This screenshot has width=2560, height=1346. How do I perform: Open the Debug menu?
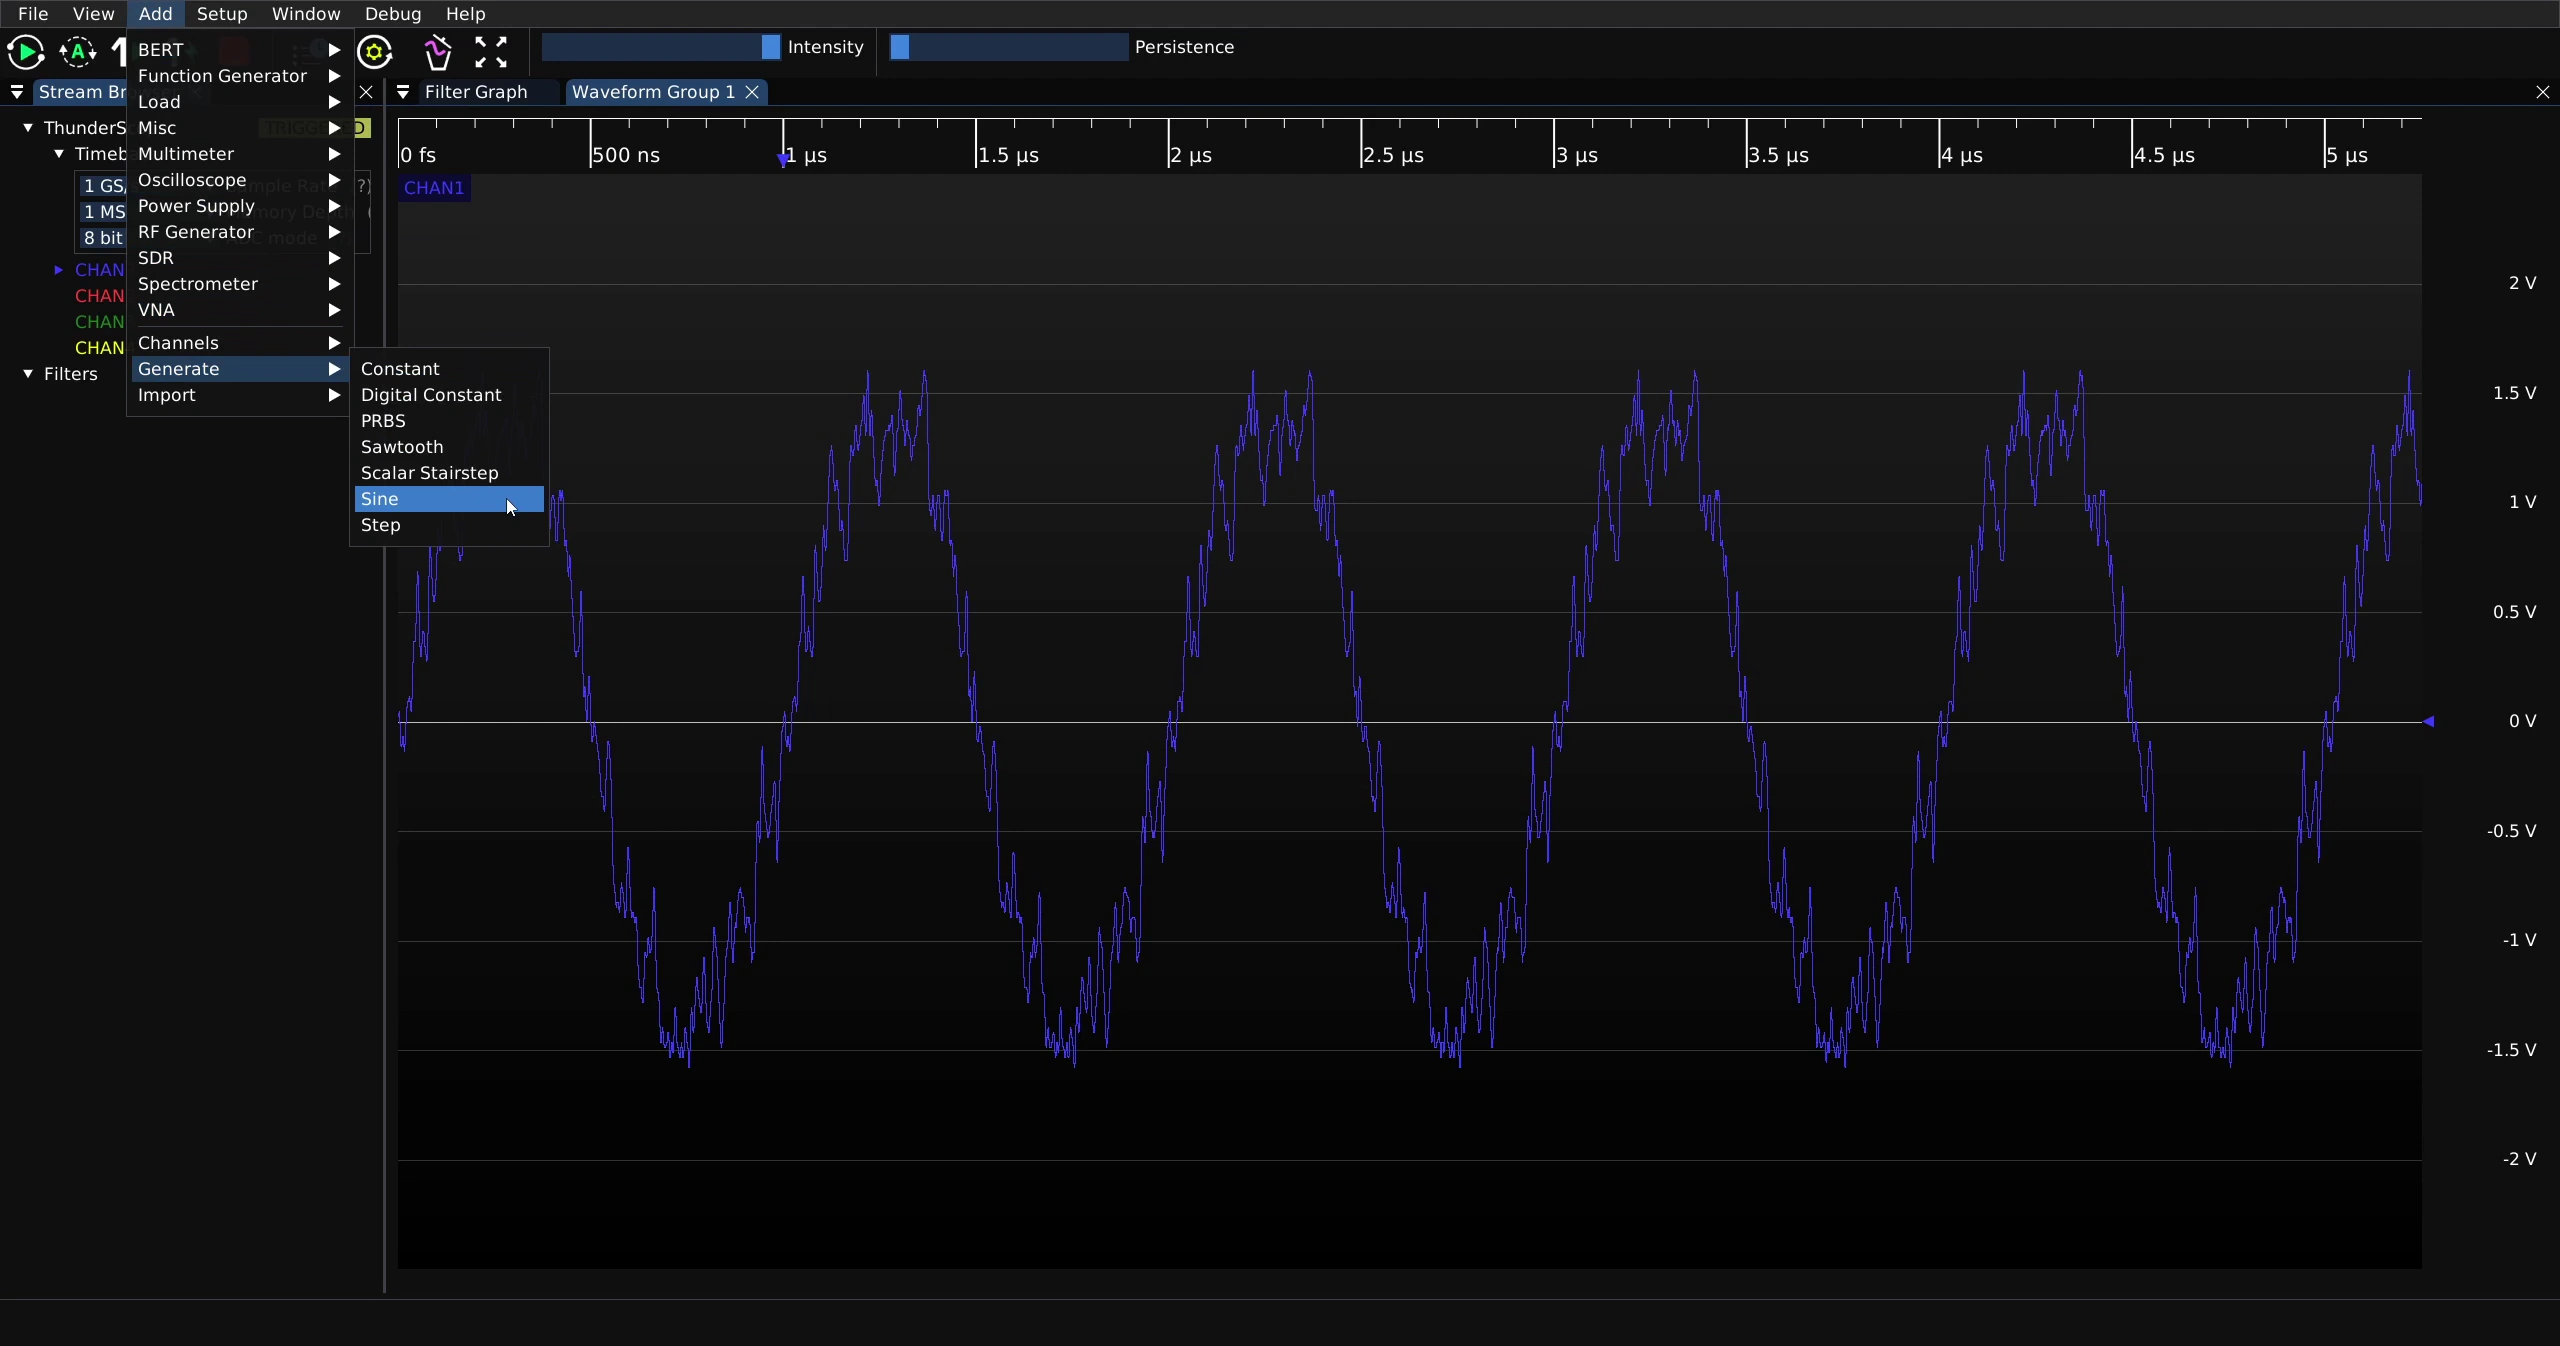pos(393,14)
